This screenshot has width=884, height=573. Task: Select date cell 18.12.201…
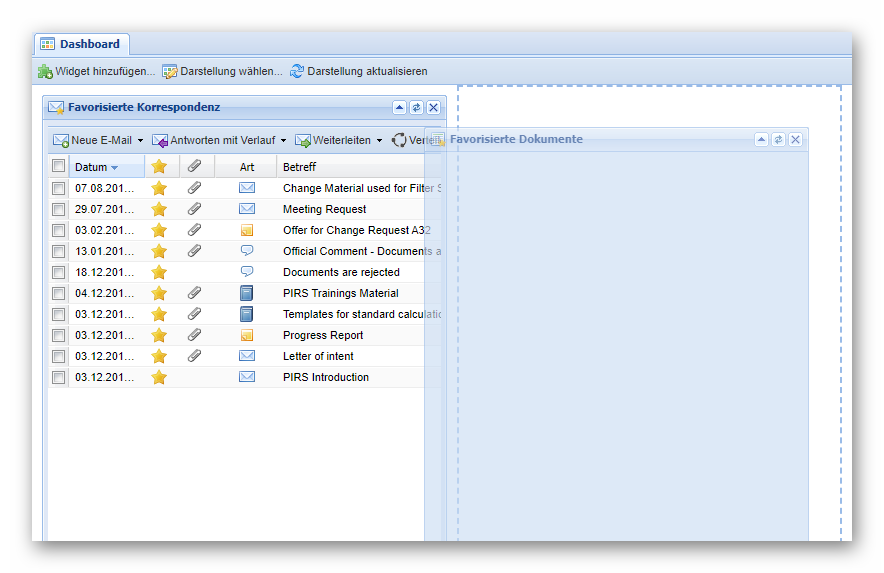coord(104,272)
